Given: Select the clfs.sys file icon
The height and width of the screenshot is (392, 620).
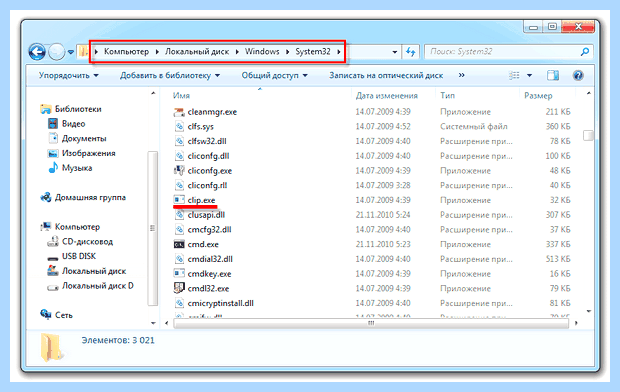Looking at the screenshot, I should [x=179, y=127].
